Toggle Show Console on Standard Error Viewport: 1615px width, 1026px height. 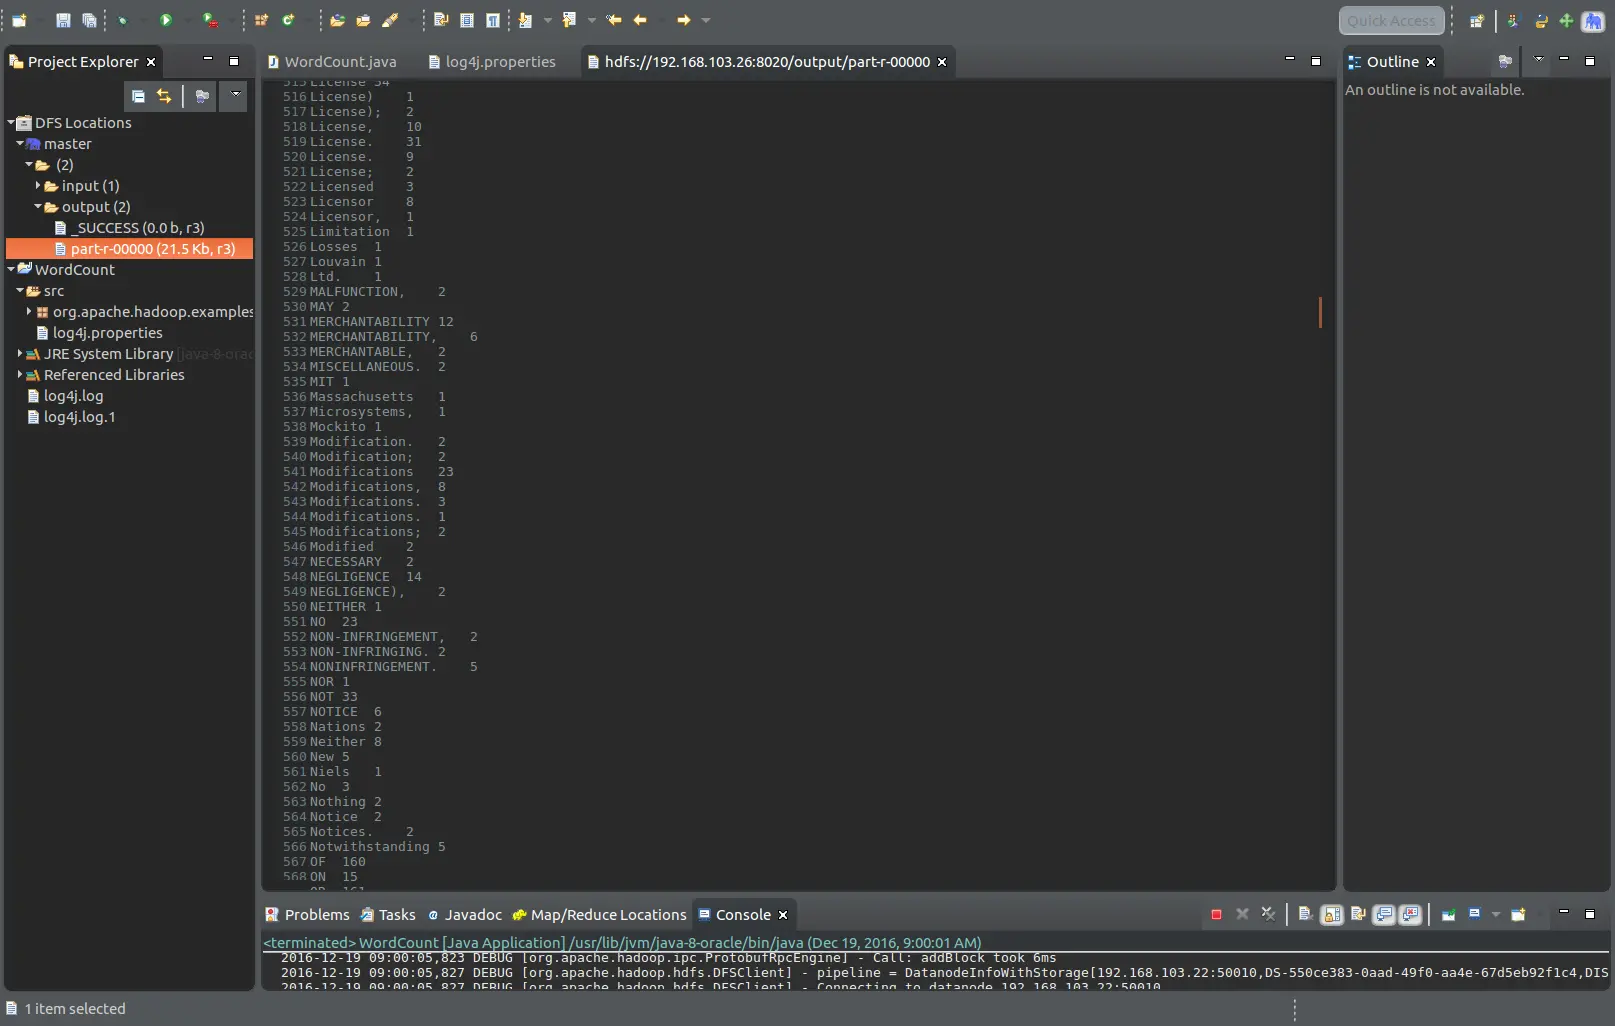1410,914
